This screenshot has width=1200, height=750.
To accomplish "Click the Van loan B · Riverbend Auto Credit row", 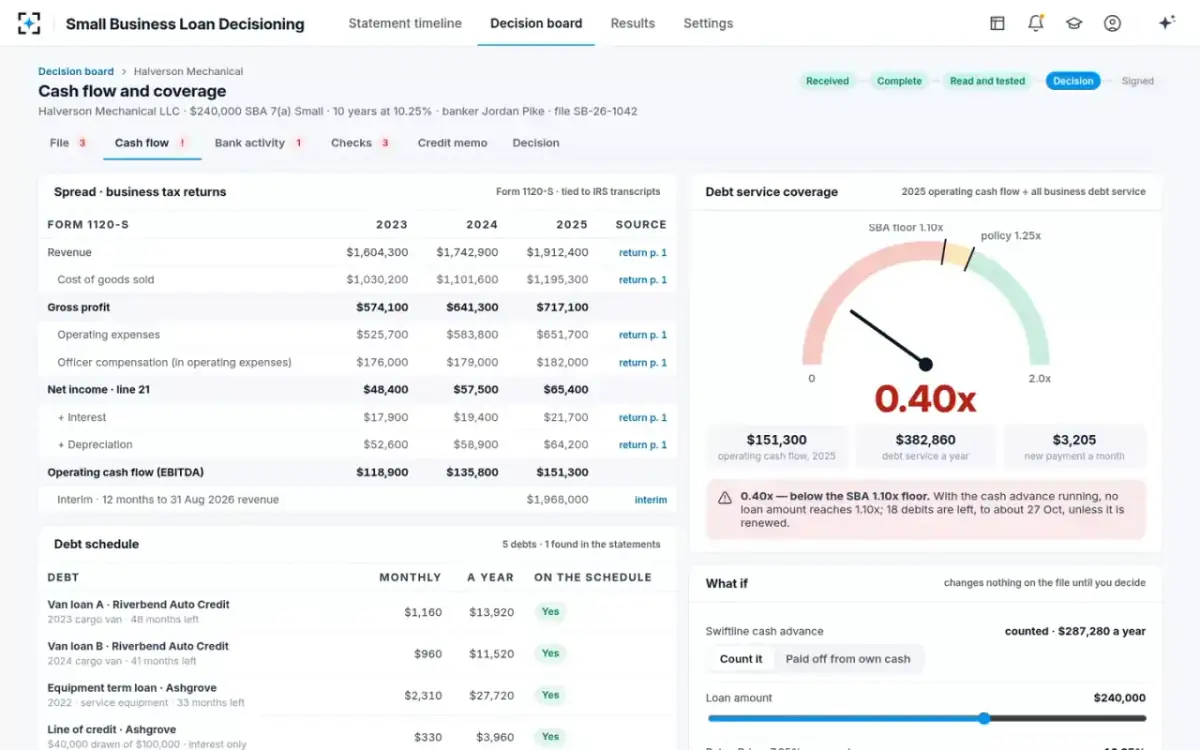I will click(358, 654).
